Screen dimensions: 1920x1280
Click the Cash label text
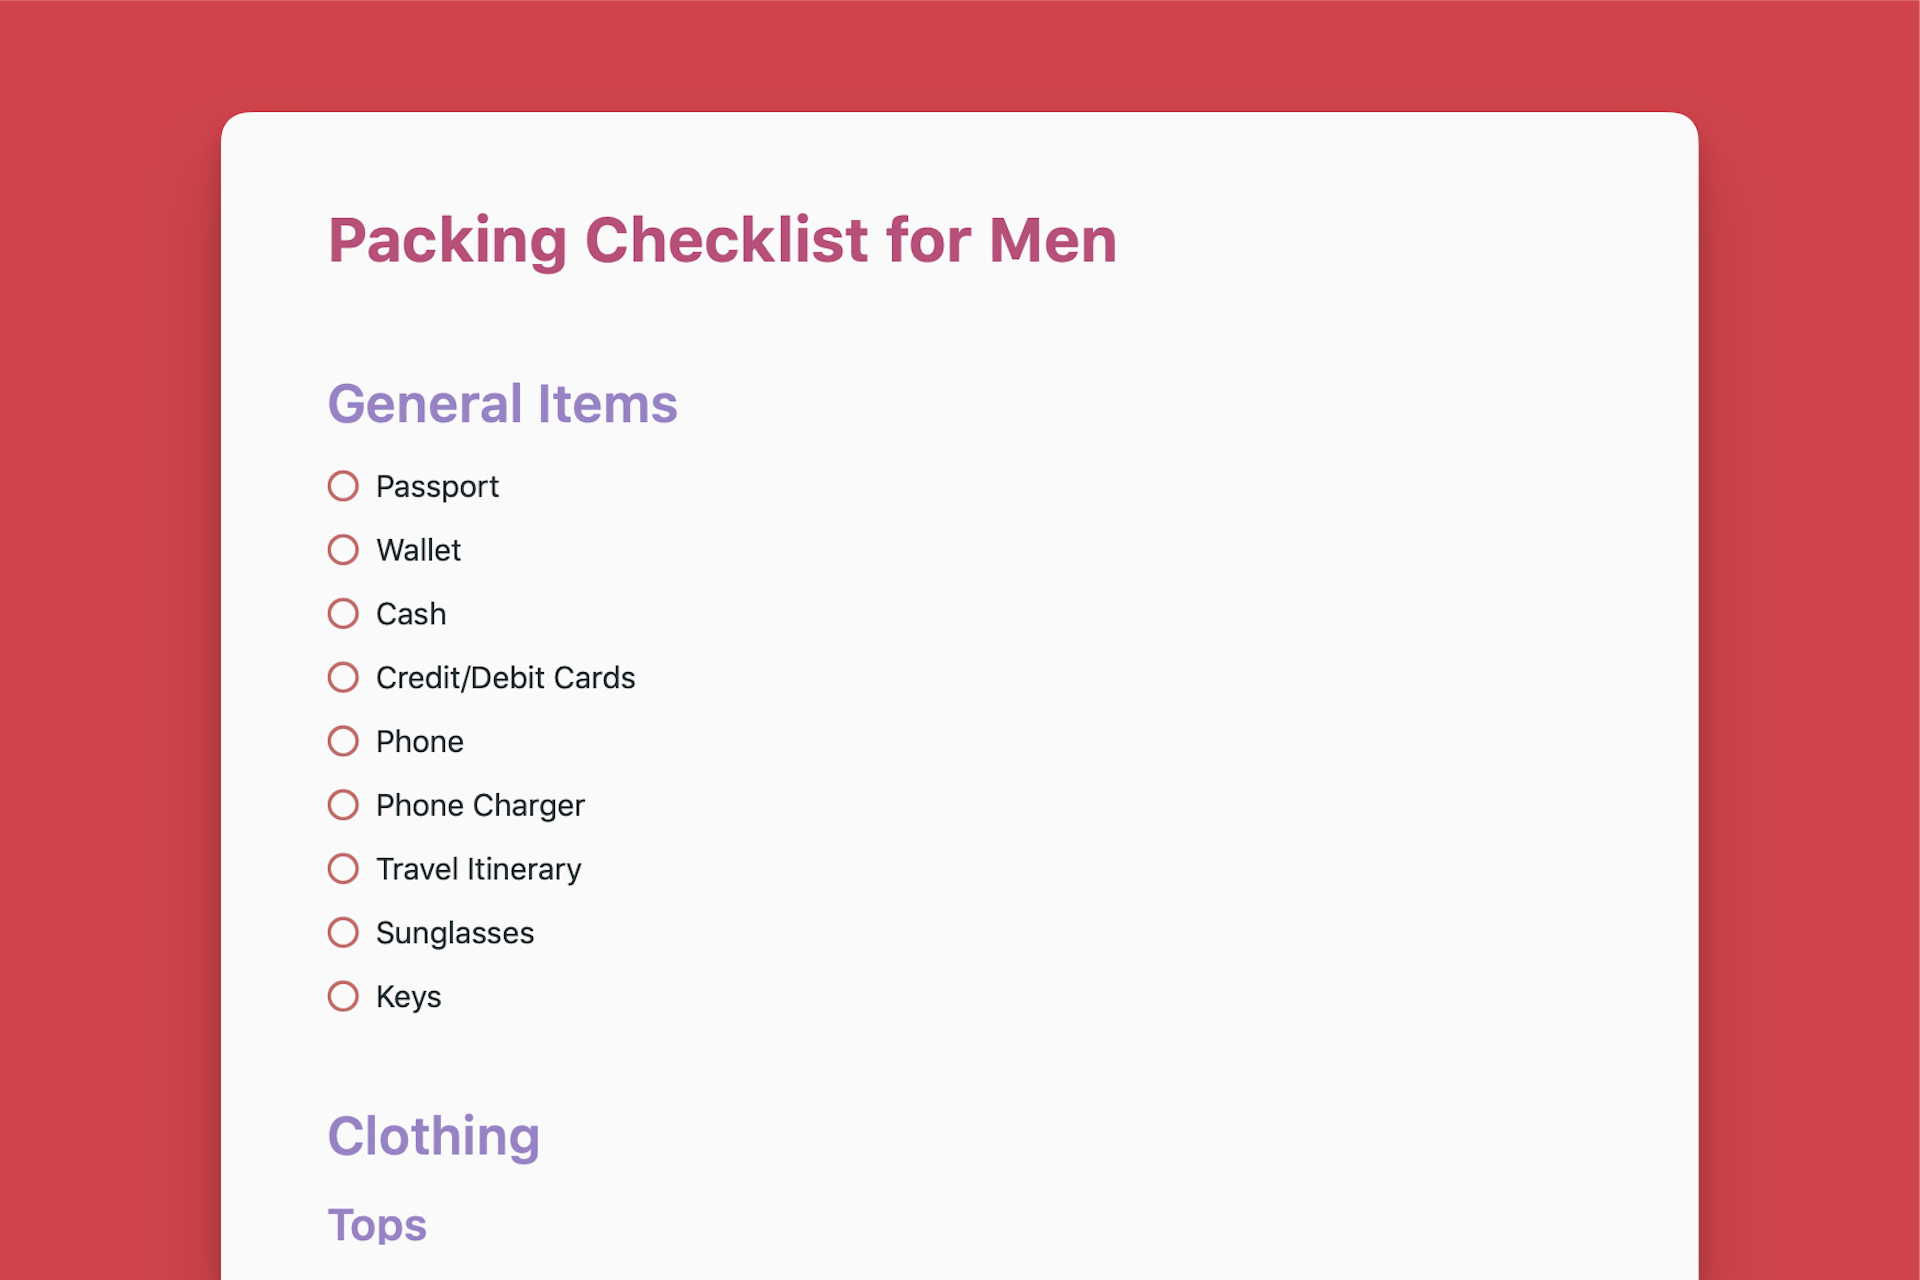coord(411,614)
